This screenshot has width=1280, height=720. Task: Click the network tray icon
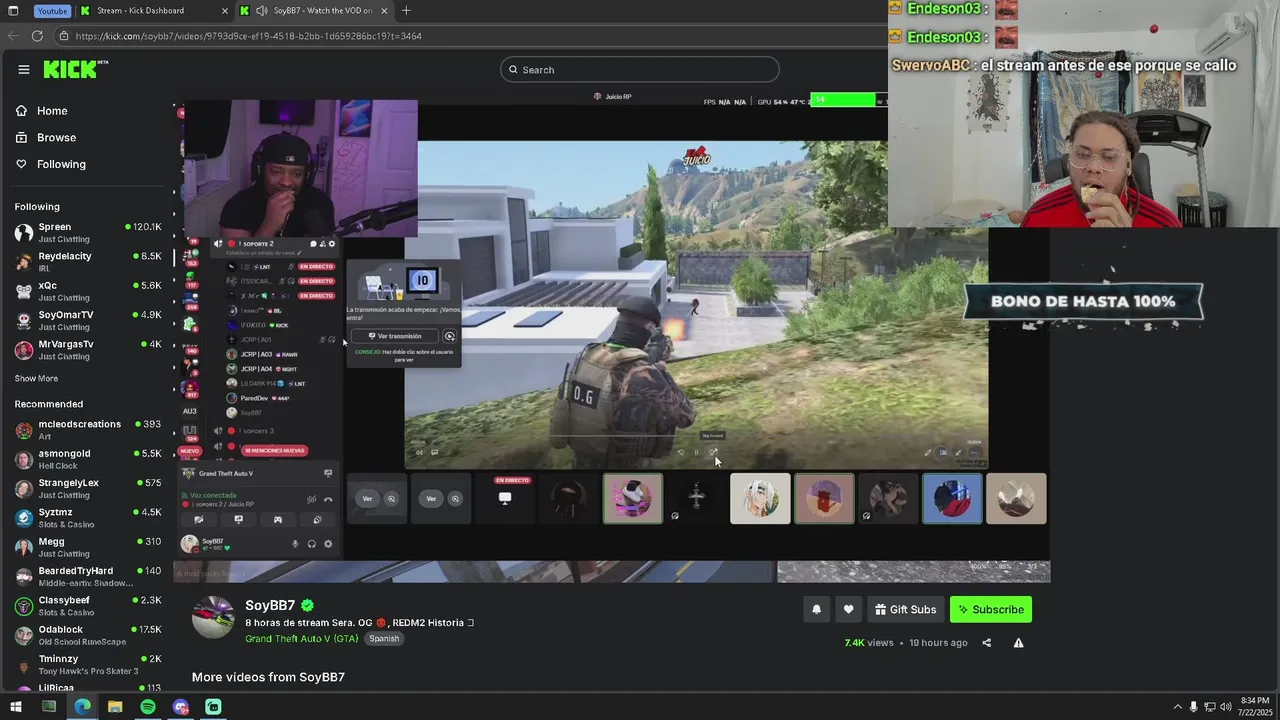pos(1209,707)
